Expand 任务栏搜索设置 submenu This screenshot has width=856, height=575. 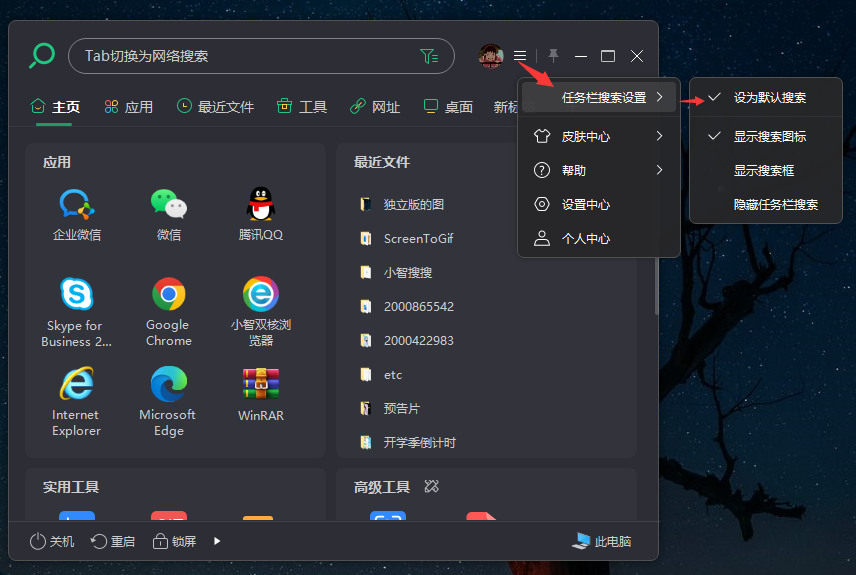click(x=598, y=98)
